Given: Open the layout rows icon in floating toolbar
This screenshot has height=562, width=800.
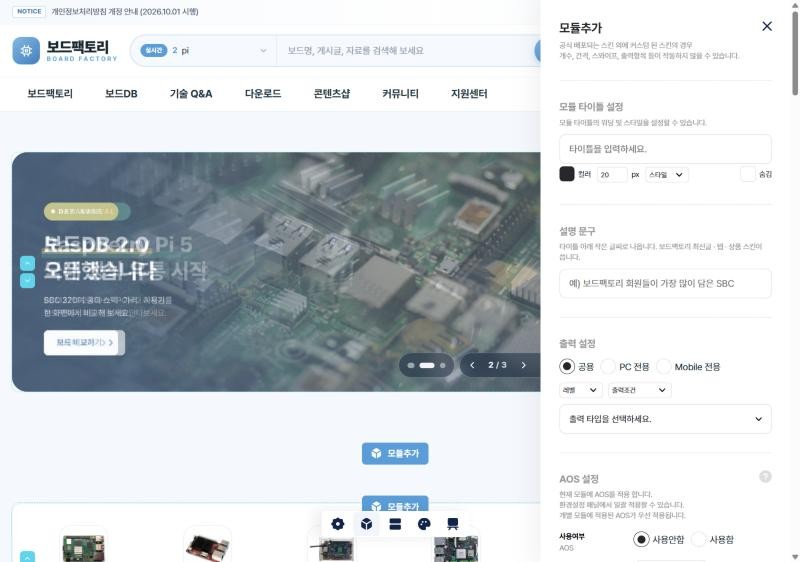Looking at the screenshot, I should pos(395,524).
